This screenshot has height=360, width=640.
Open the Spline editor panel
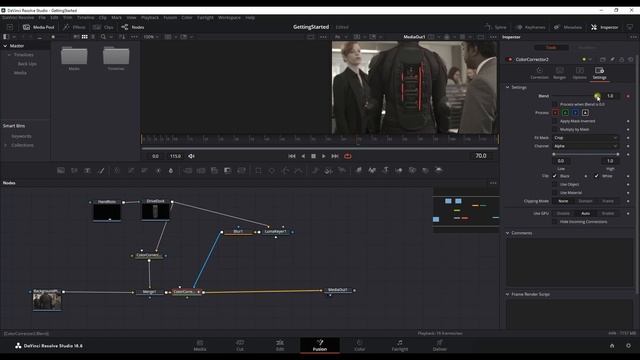[496, 27]
